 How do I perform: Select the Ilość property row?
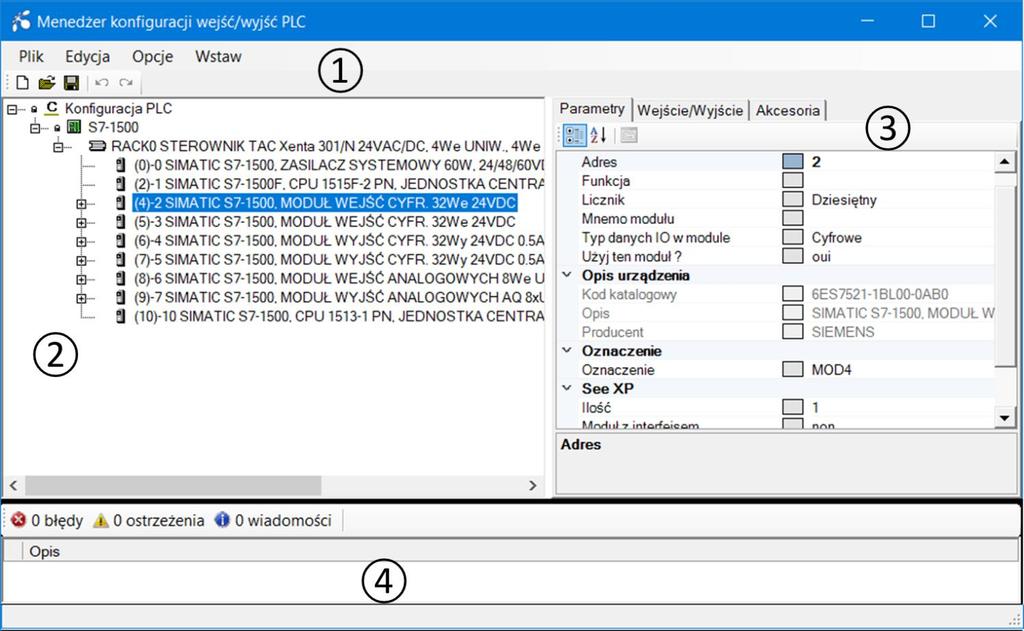776,407
